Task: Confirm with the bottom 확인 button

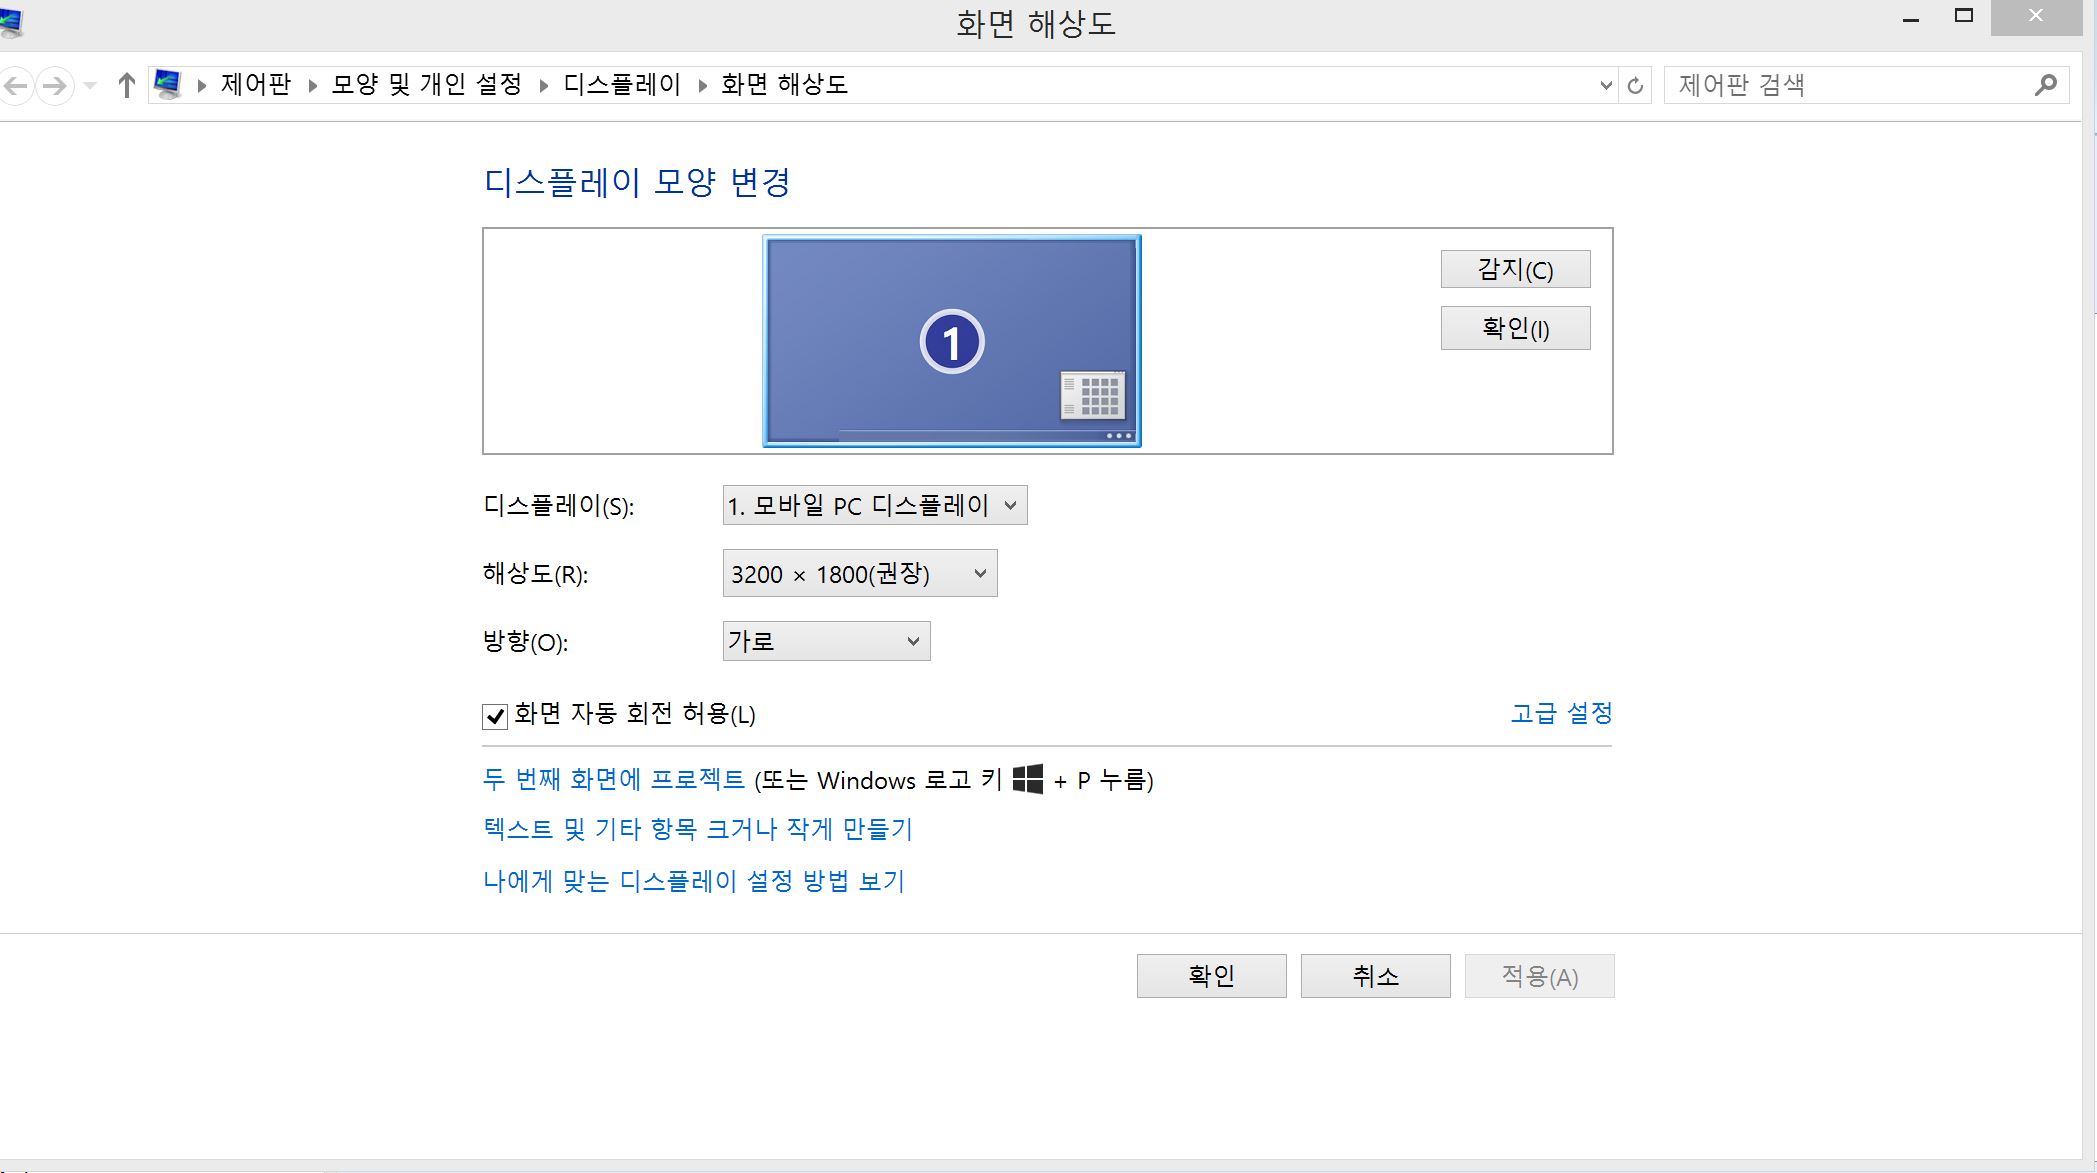Action: pyautogui.click(x=1211, y=976)
